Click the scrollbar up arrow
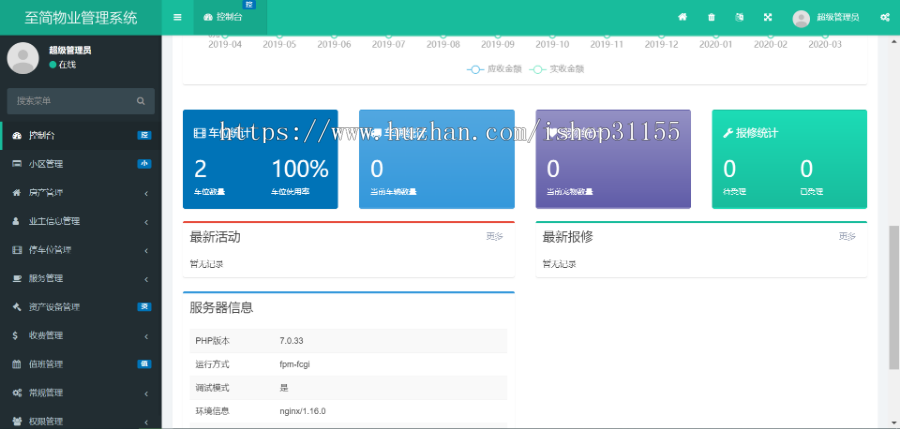The width and height of the screenshot is (900, 429). pos(894,41)
